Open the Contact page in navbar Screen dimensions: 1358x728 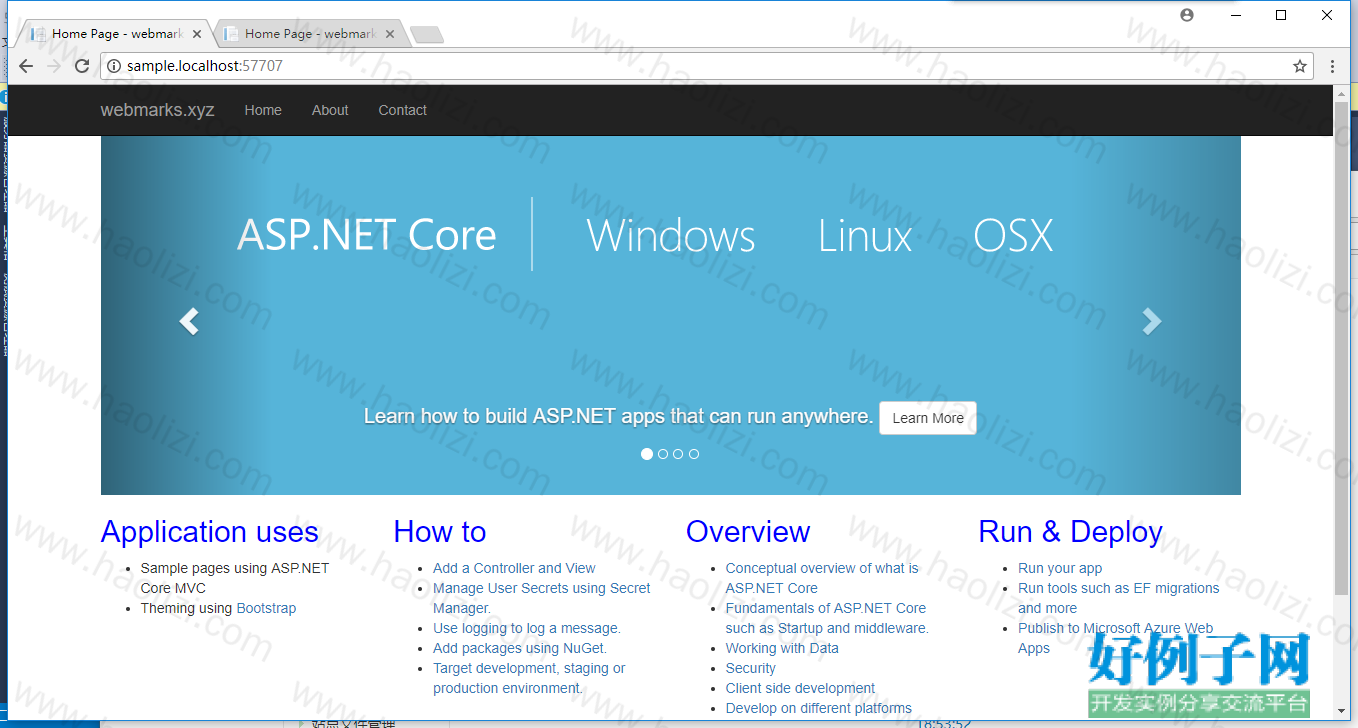point(402,110)
